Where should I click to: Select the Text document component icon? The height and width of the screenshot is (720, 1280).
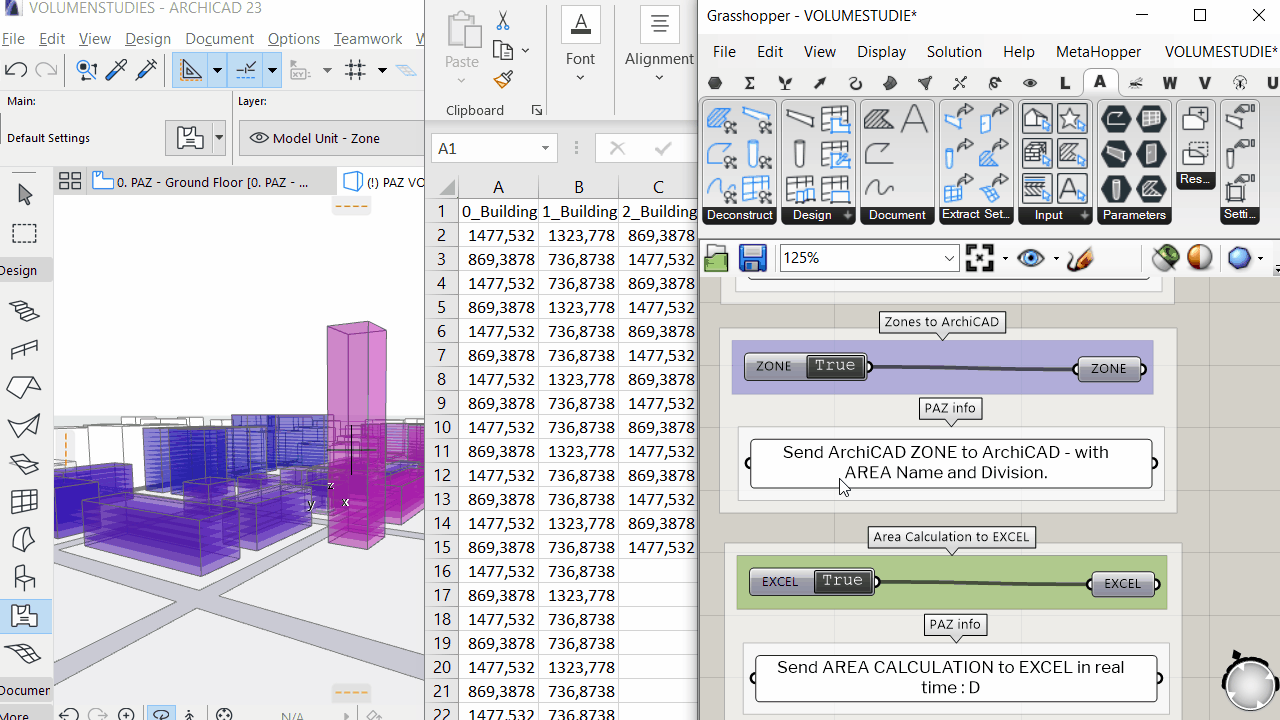coord(914,120)
